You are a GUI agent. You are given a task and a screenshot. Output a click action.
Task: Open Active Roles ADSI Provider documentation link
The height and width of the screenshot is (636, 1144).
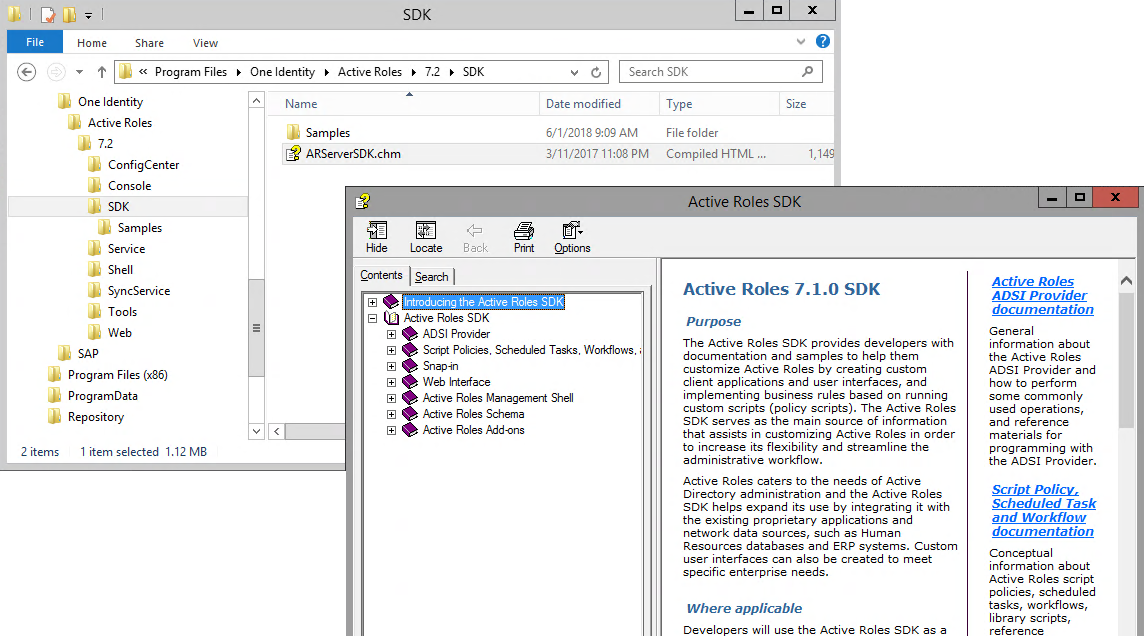[1042, 296]
